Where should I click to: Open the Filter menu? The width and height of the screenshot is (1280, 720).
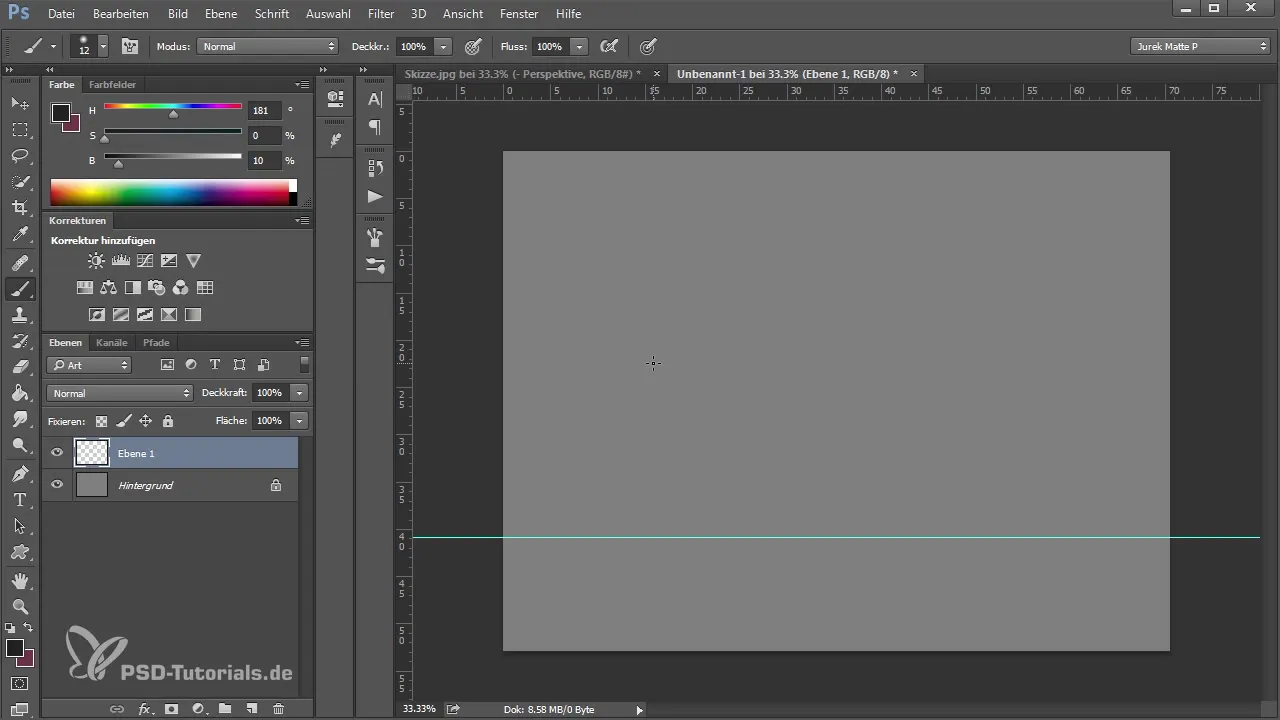coord(380,14)
